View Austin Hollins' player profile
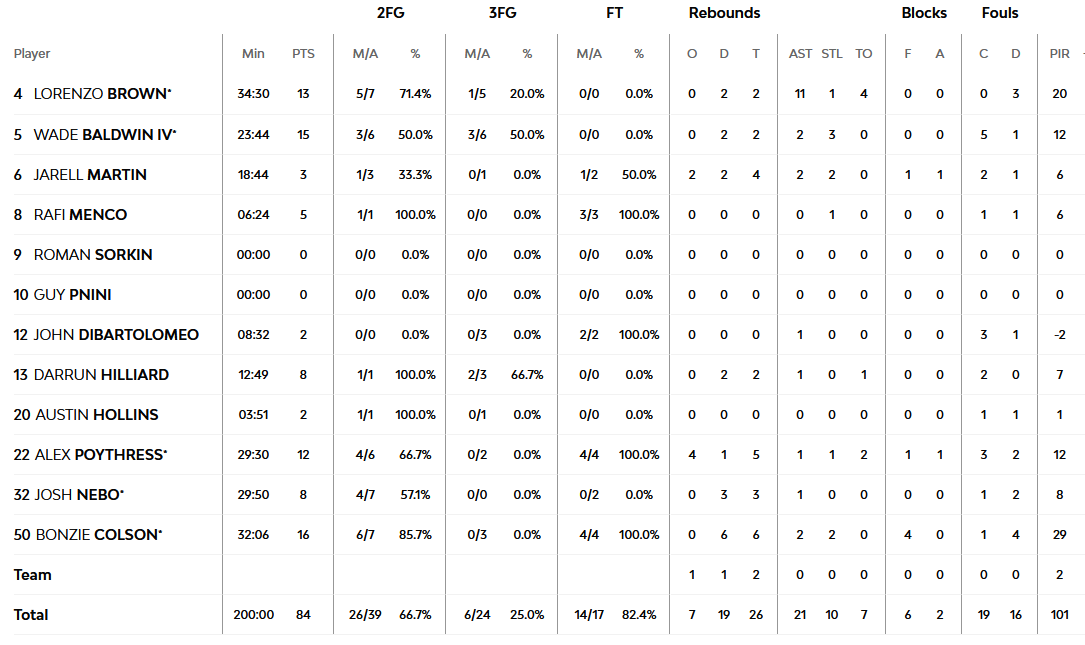Screen dimensions: 1085x645 coord(97,414)
